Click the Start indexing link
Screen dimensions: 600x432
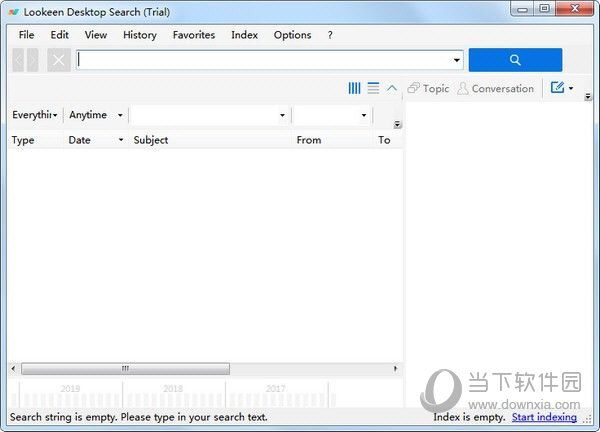tap(544, 417)
